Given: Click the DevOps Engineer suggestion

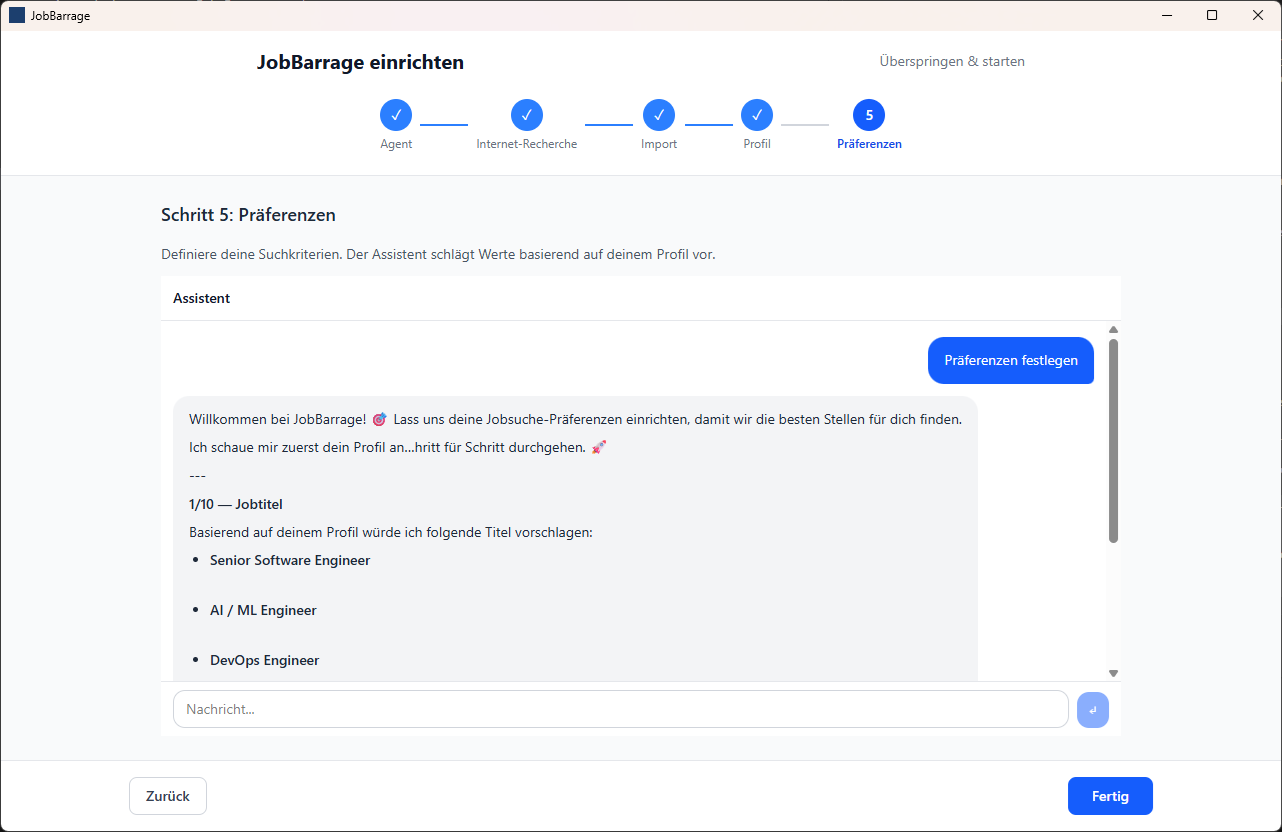Looking at the screenshot, I should (265, 660).
